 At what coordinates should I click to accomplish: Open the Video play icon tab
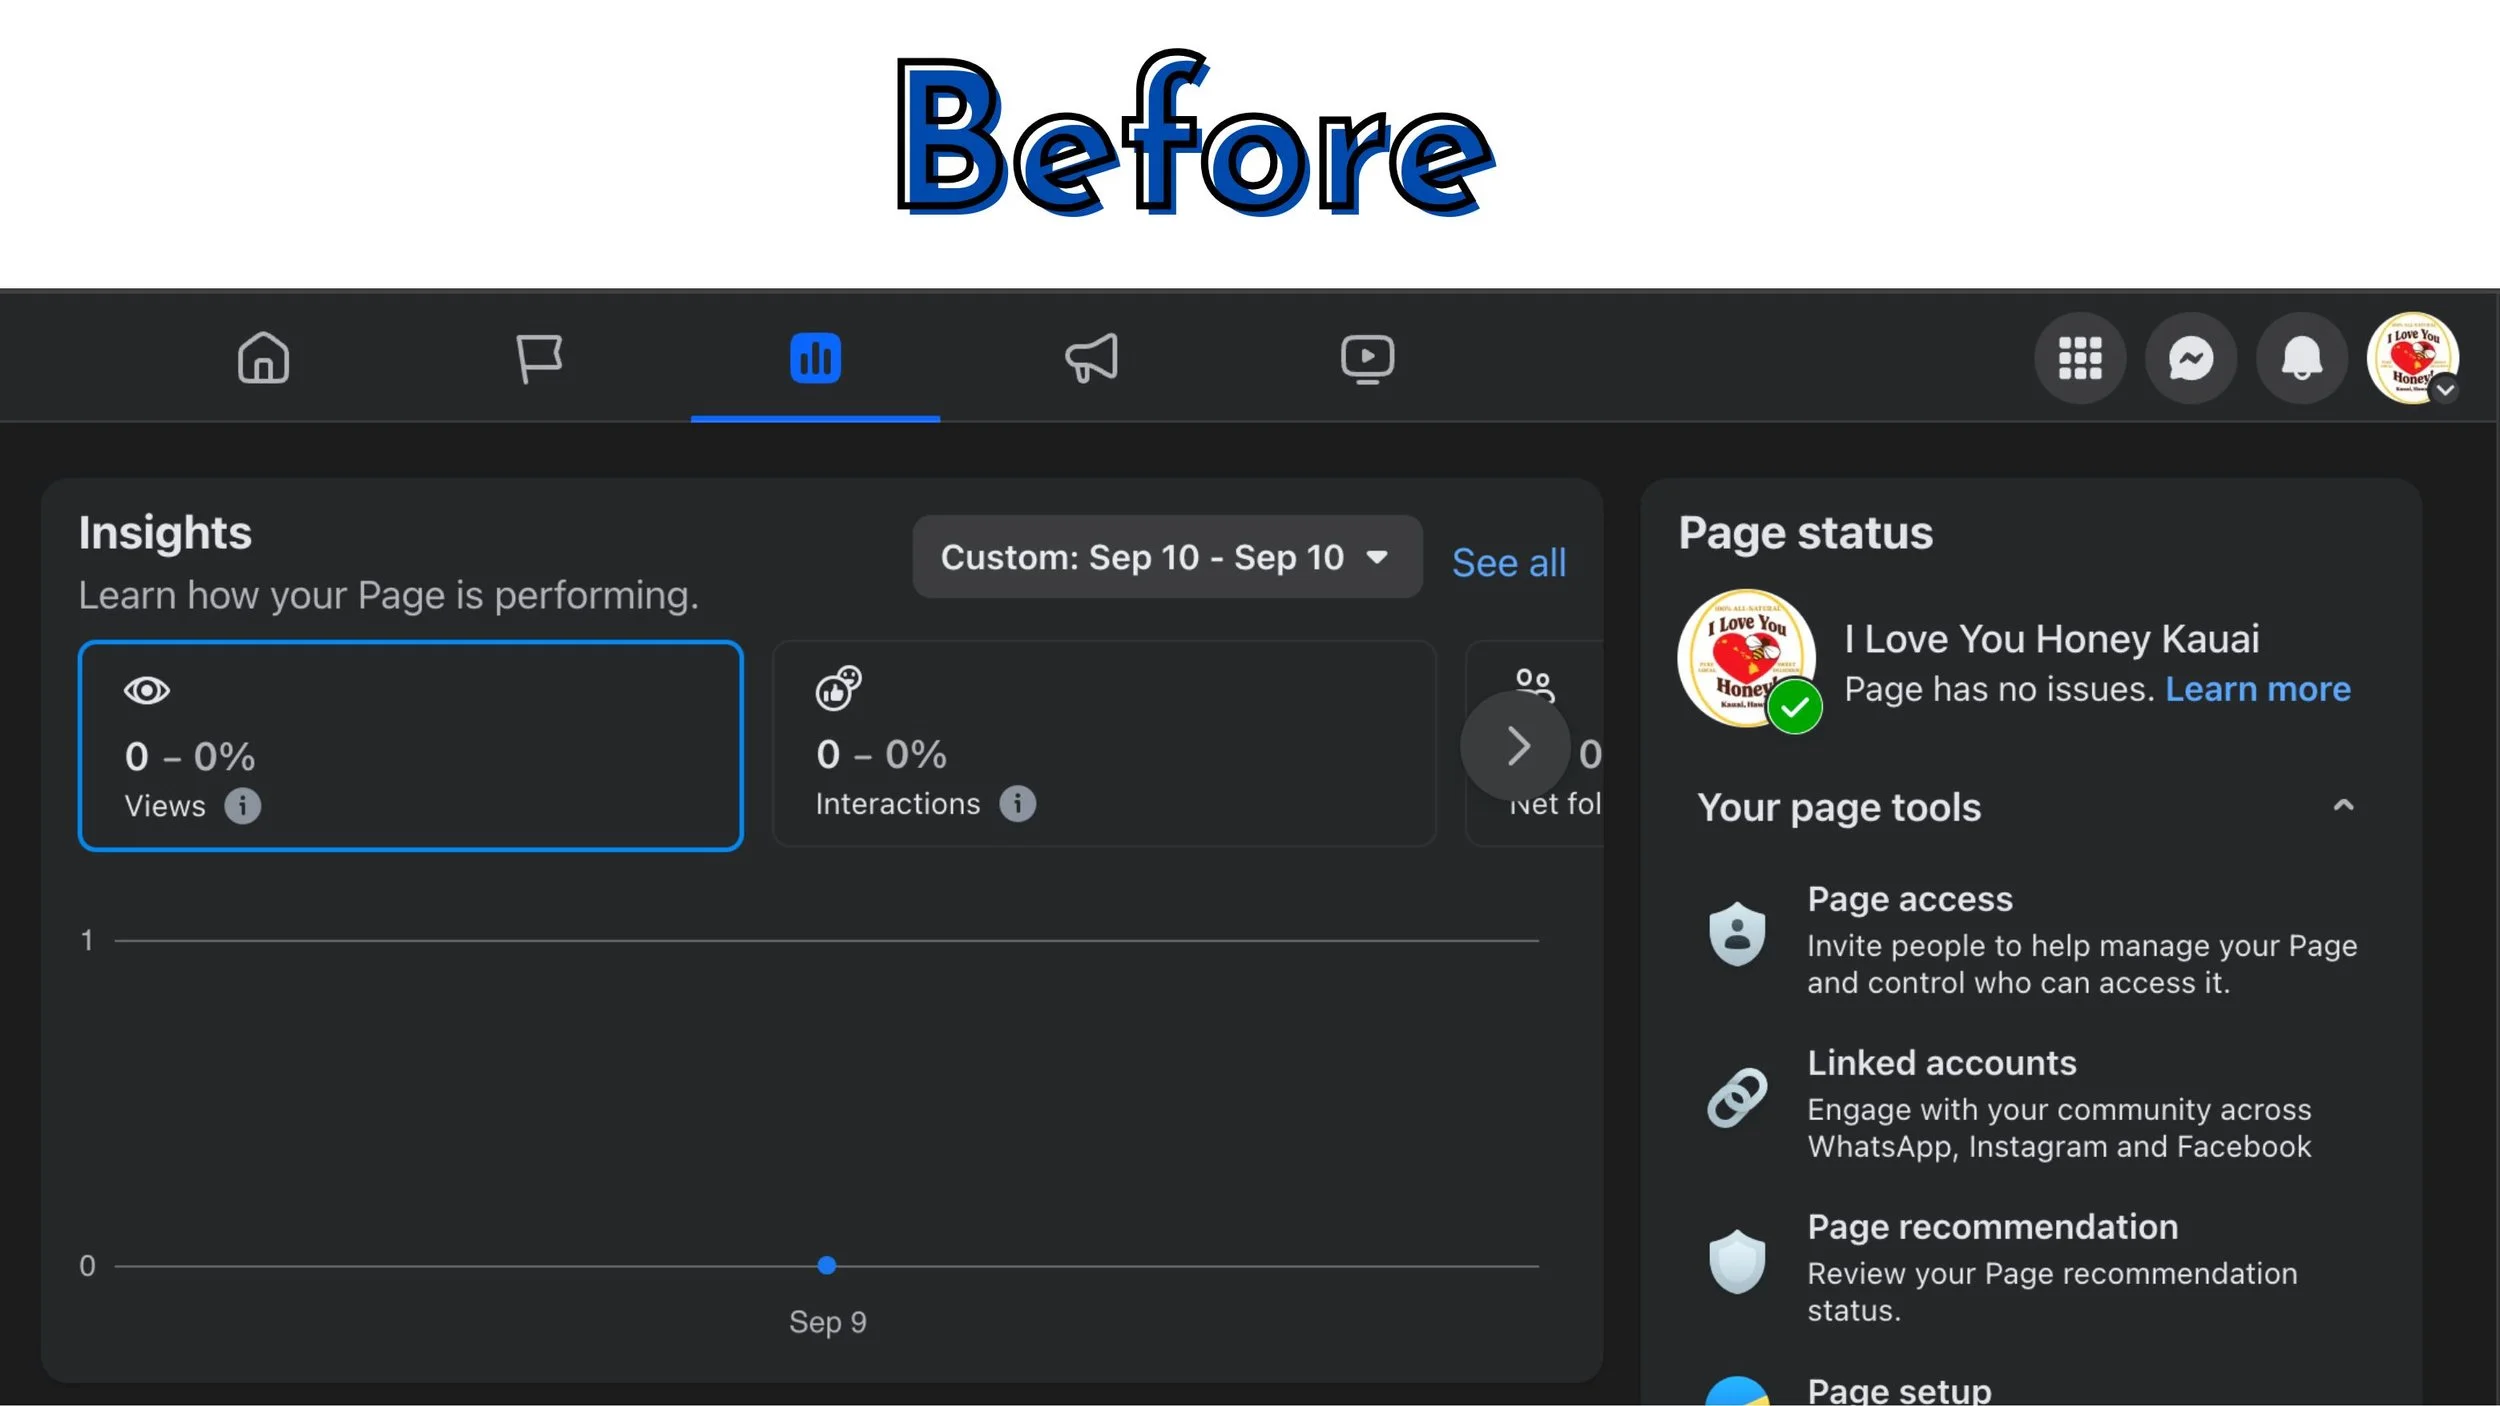coord(1367,358)
